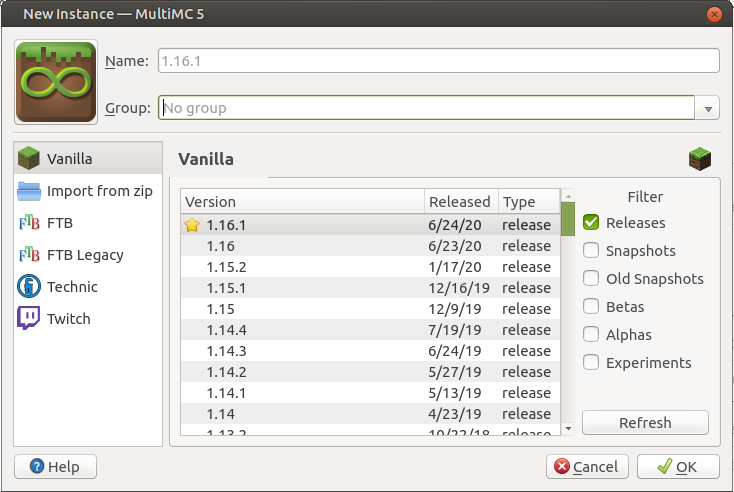Enable the Snapshots filter

[591, 250]
